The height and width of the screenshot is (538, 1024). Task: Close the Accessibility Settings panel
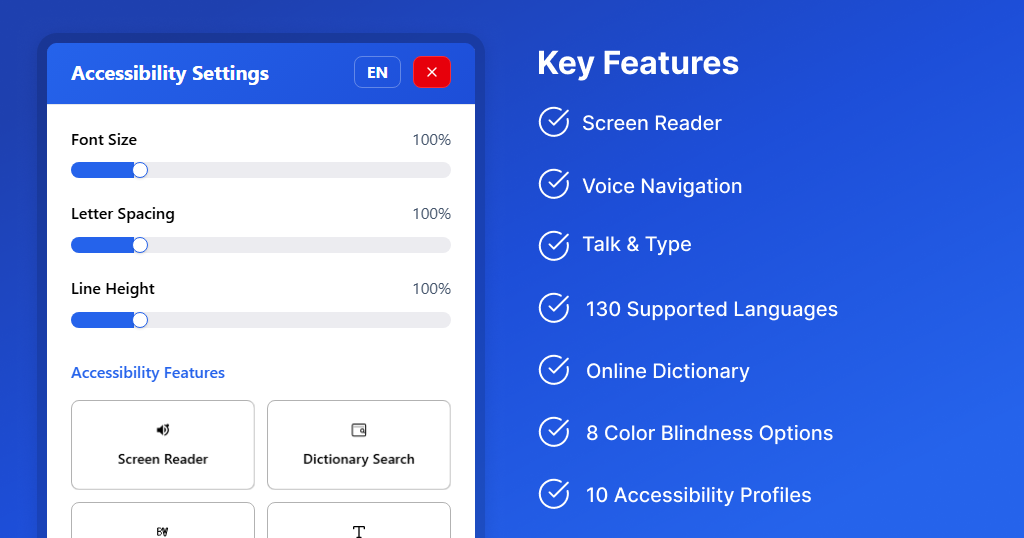point(432,73)
